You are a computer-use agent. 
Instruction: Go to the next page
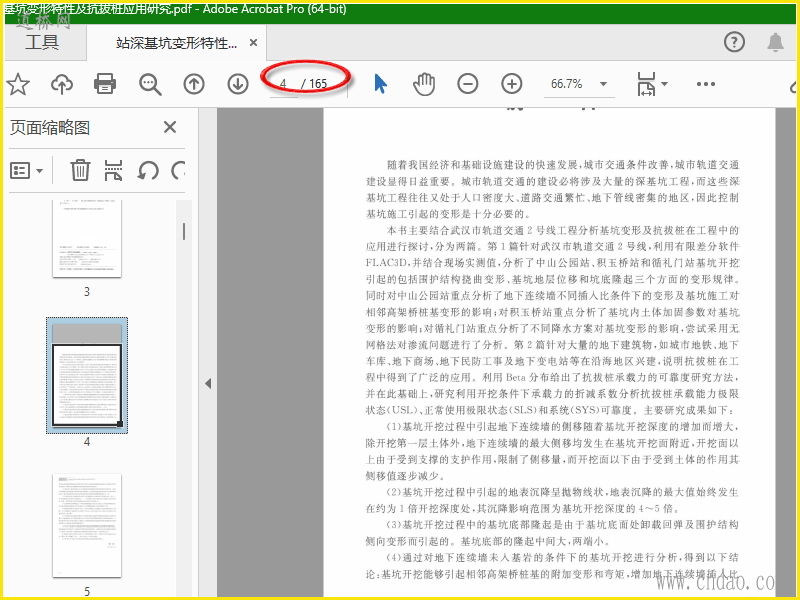point(238,84)
